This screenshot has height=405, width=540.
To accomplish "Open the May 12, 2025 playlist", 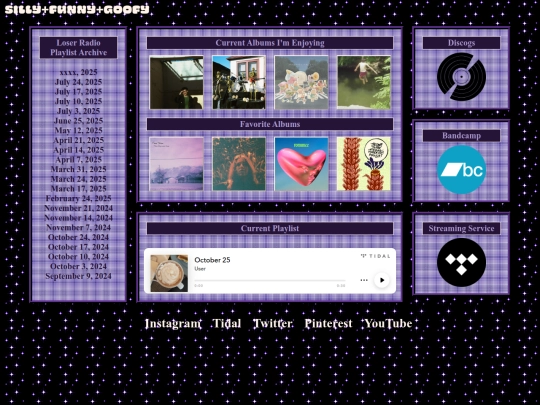I will 79,131.
